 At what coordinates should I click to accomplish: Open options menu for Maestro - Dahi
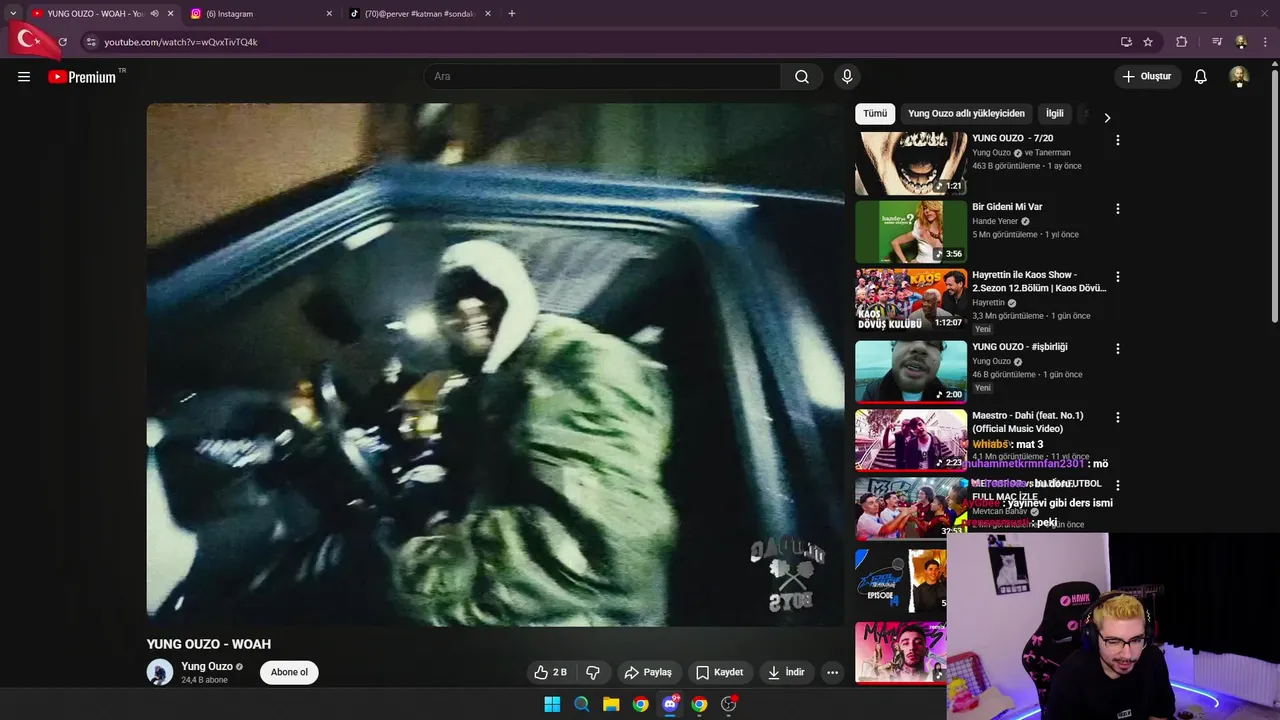1118,417
